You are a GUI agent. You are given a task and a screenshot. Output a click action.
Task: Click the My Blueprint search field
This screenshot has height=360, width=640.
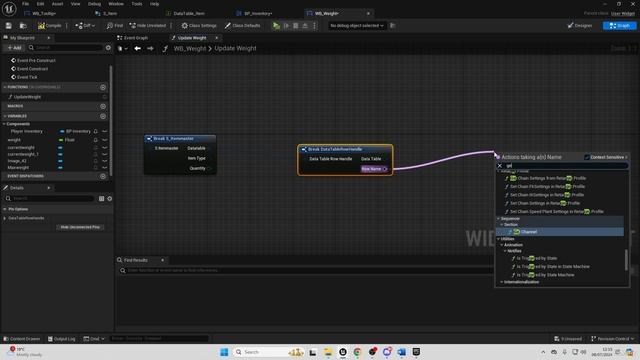point(65,48)
